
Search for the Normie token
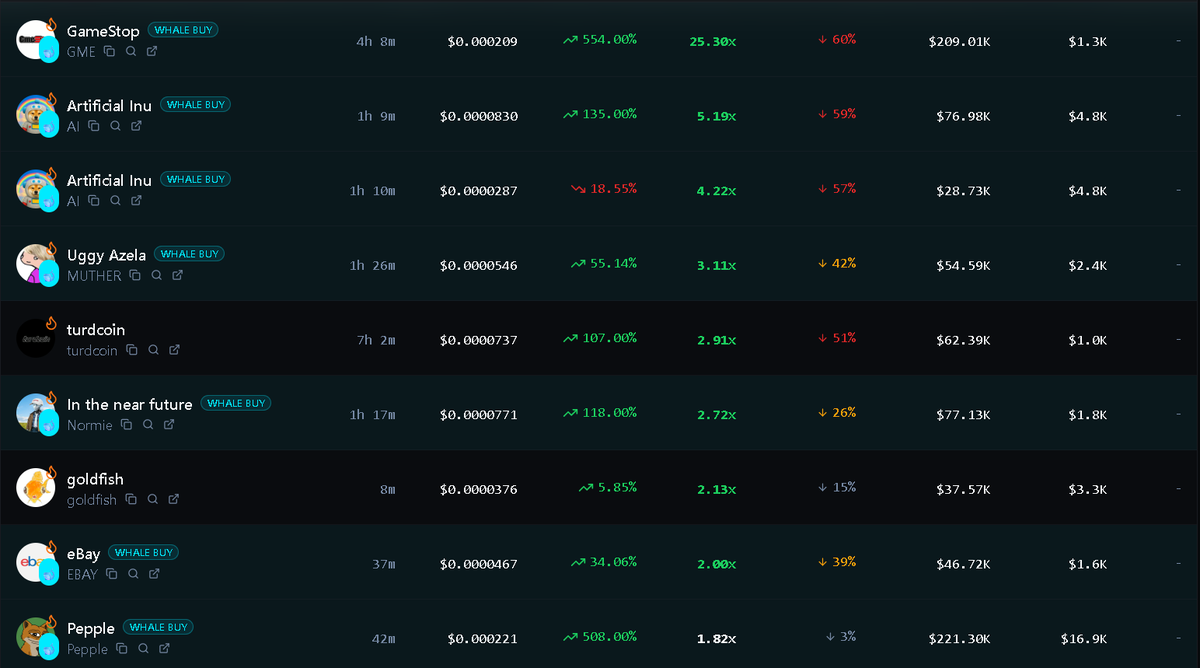click(148, 424)
